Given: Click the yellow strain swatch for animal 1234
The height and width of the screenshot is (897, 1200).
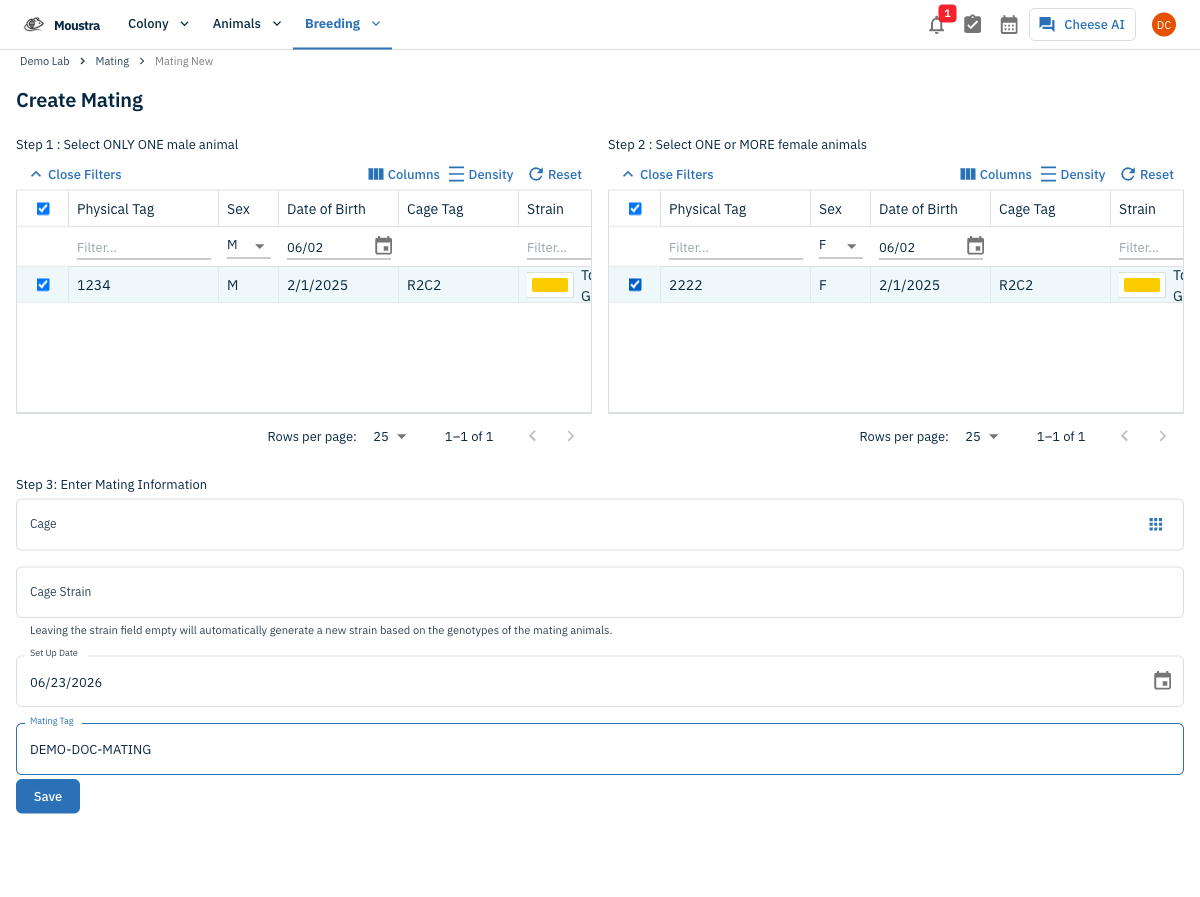Looking at the screenshot, I should click(x=550, y=285).
